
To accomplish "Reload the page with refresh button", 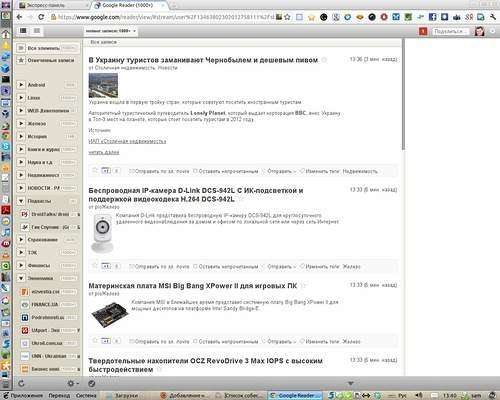I will [x=41, y=17].
